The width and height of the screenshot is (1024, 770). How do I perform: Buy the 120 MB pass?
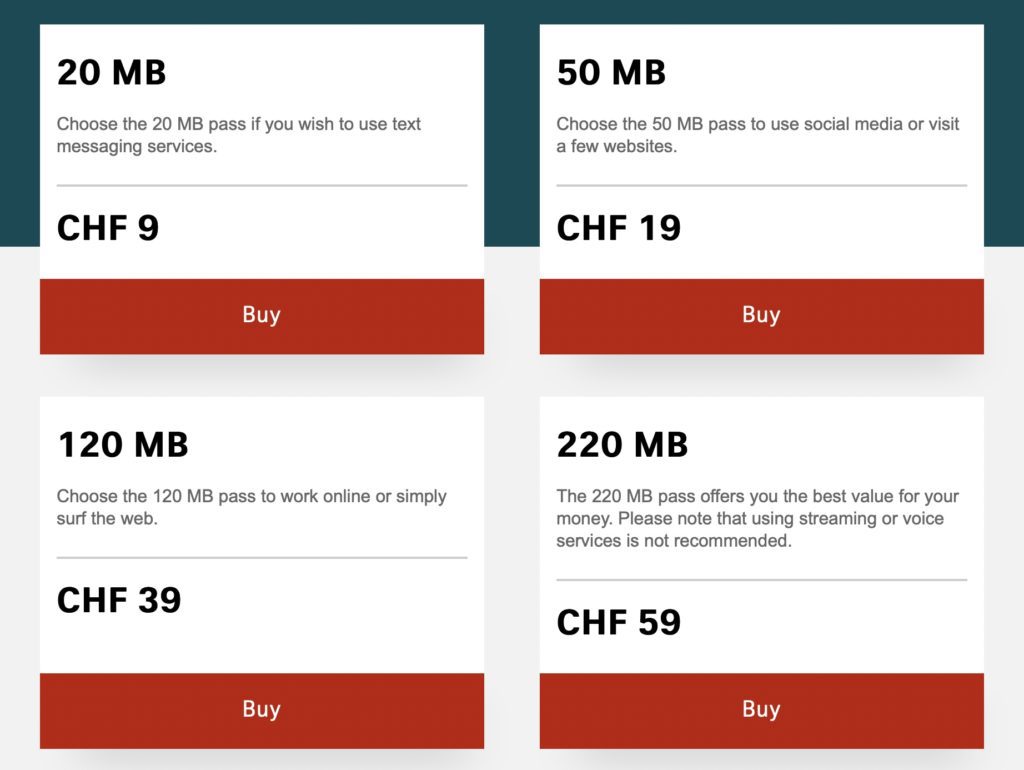[x=261, y=710]
